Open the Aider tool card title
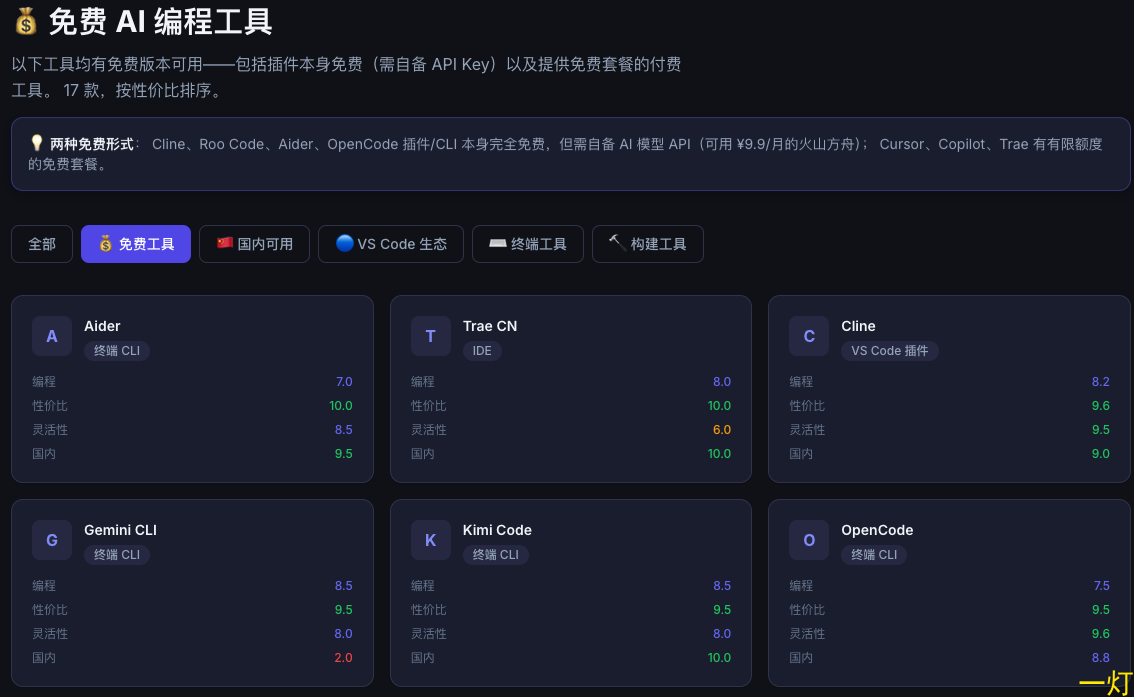The image size is (1134, 697). (x=102, y=326)
